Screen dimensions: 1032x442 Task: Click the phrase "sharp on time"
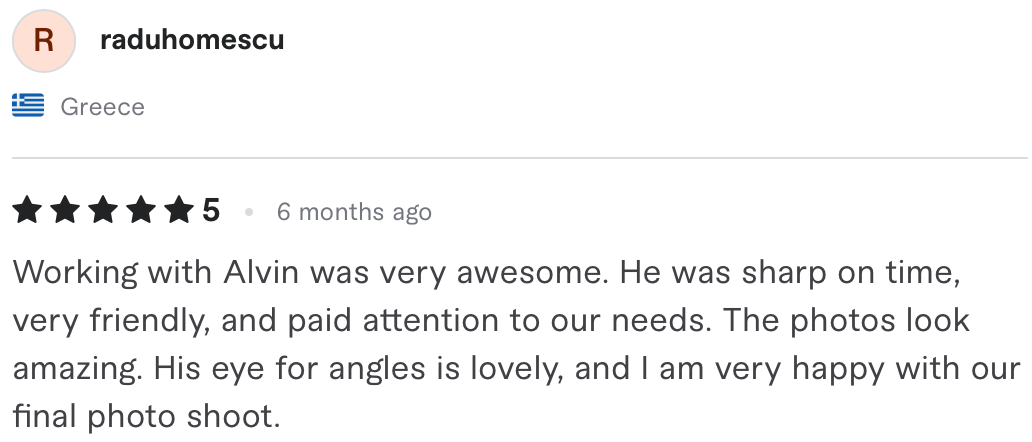click(850, 273)
